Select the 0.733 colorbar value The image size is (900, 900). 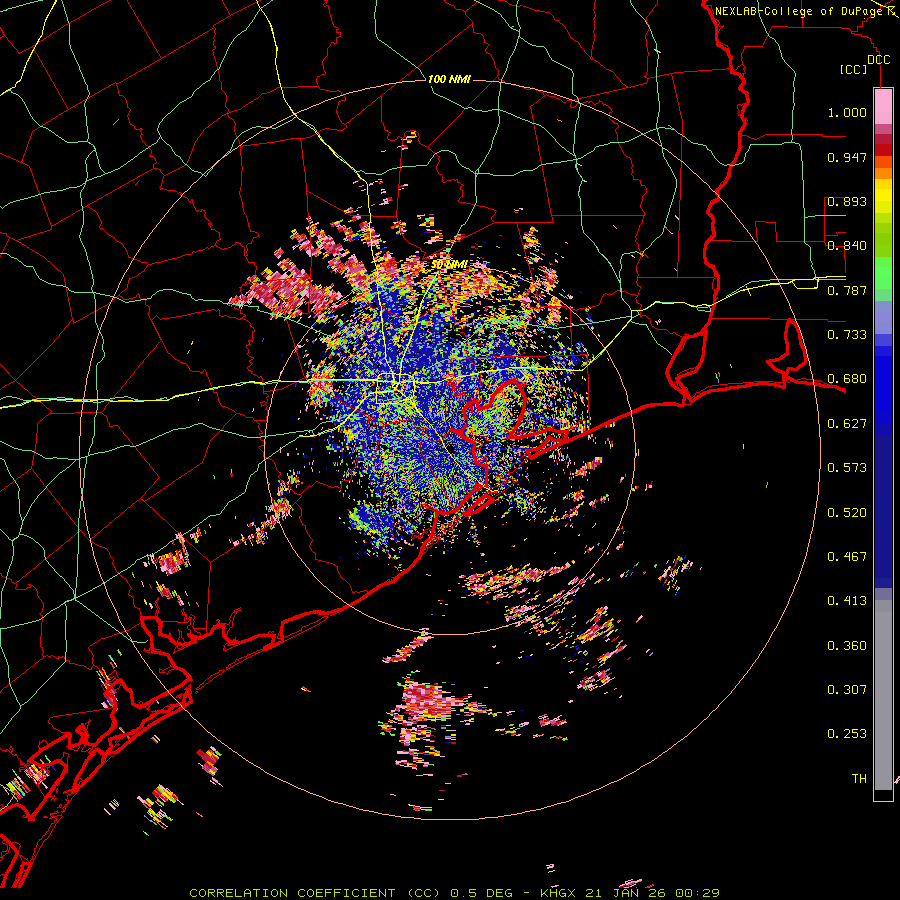coord(847,335)
